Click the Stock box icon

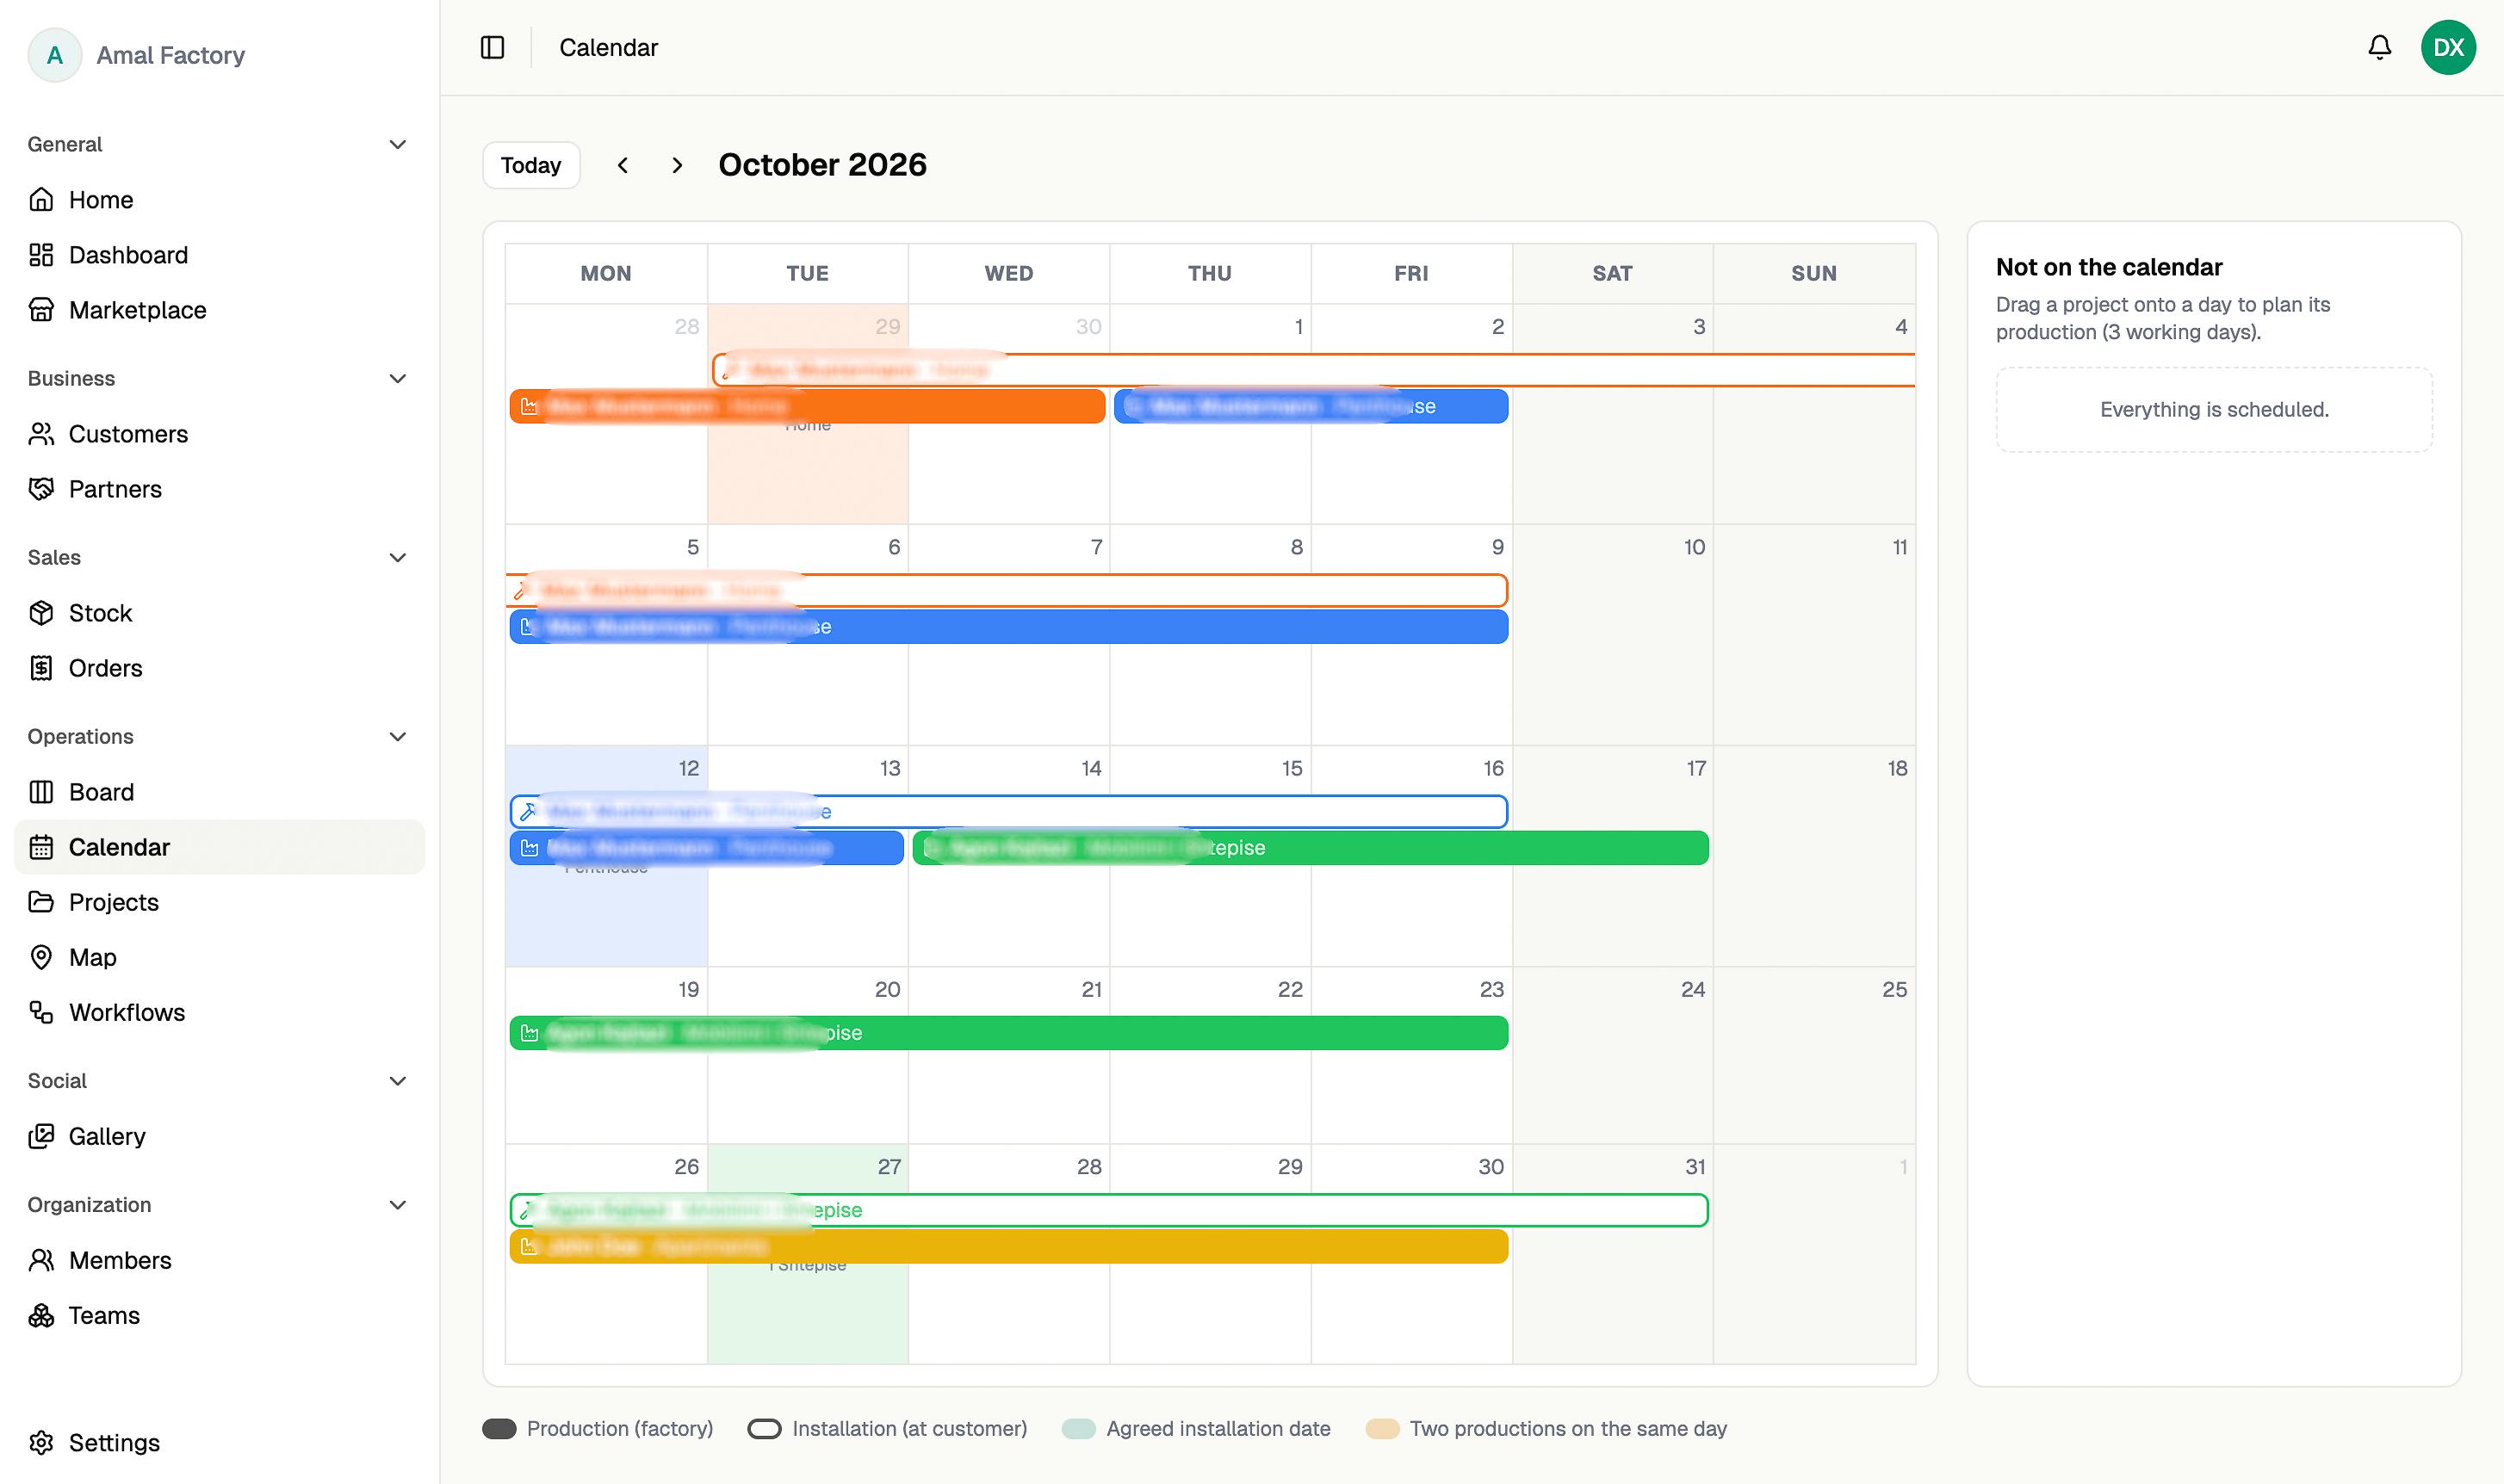[x=41, y=613]
